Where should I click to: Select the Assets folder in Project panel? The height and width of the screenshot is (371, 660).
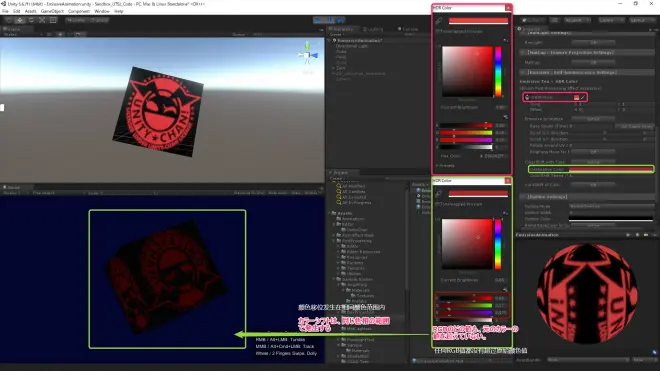coord(345,213)
